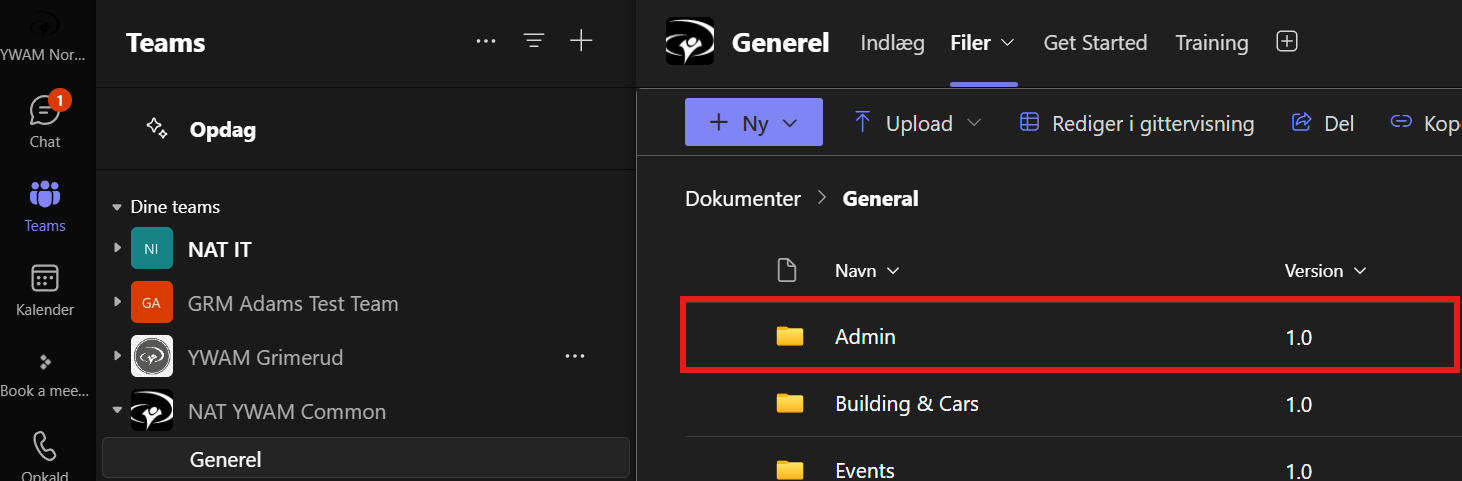Open the Admin folder
The width and height of the screenshot is (1462, 481).
(865, 337)
